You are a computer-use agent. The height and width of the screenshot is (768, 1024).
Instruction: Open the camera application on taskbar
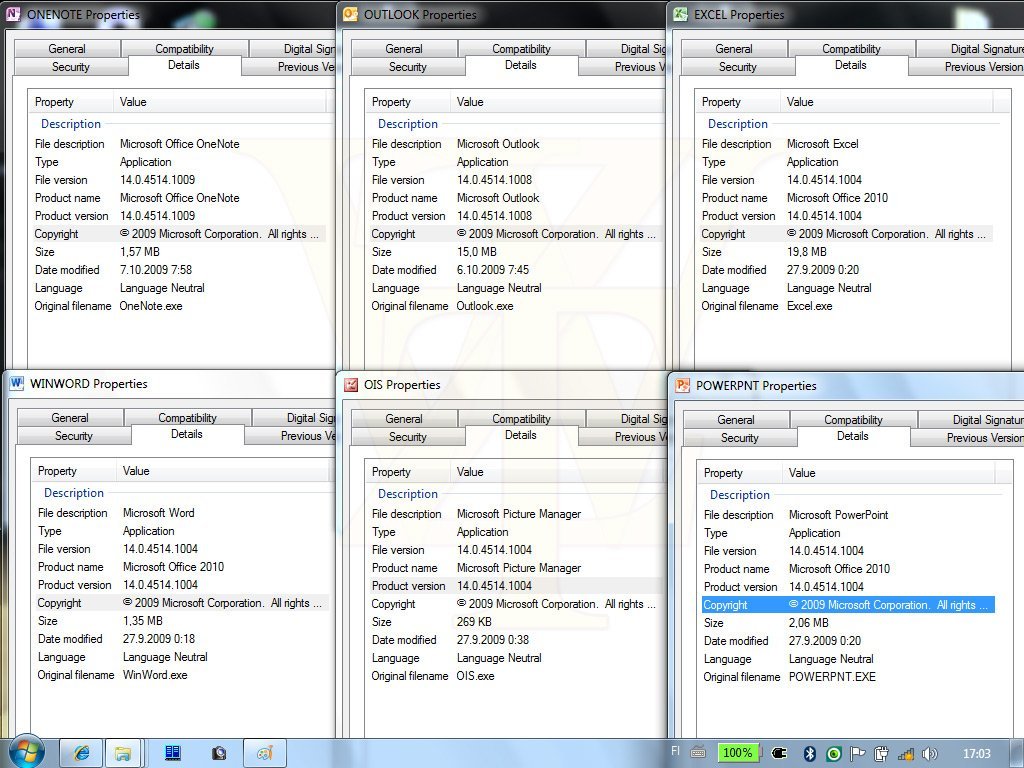(x=219, y=753)
